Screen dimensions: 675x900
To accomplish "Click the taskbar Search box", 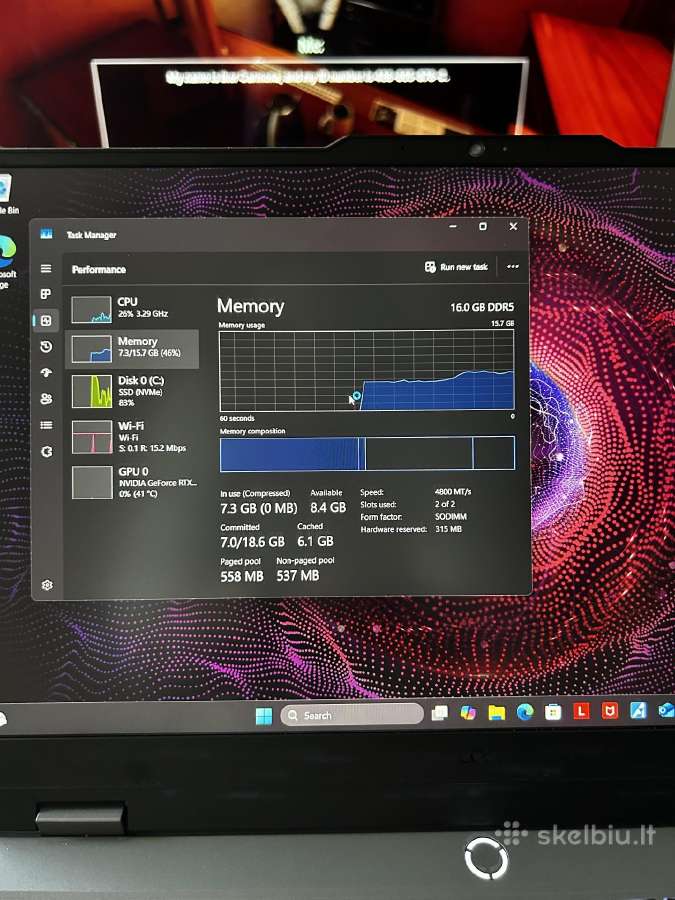I will tap(352, 715).
